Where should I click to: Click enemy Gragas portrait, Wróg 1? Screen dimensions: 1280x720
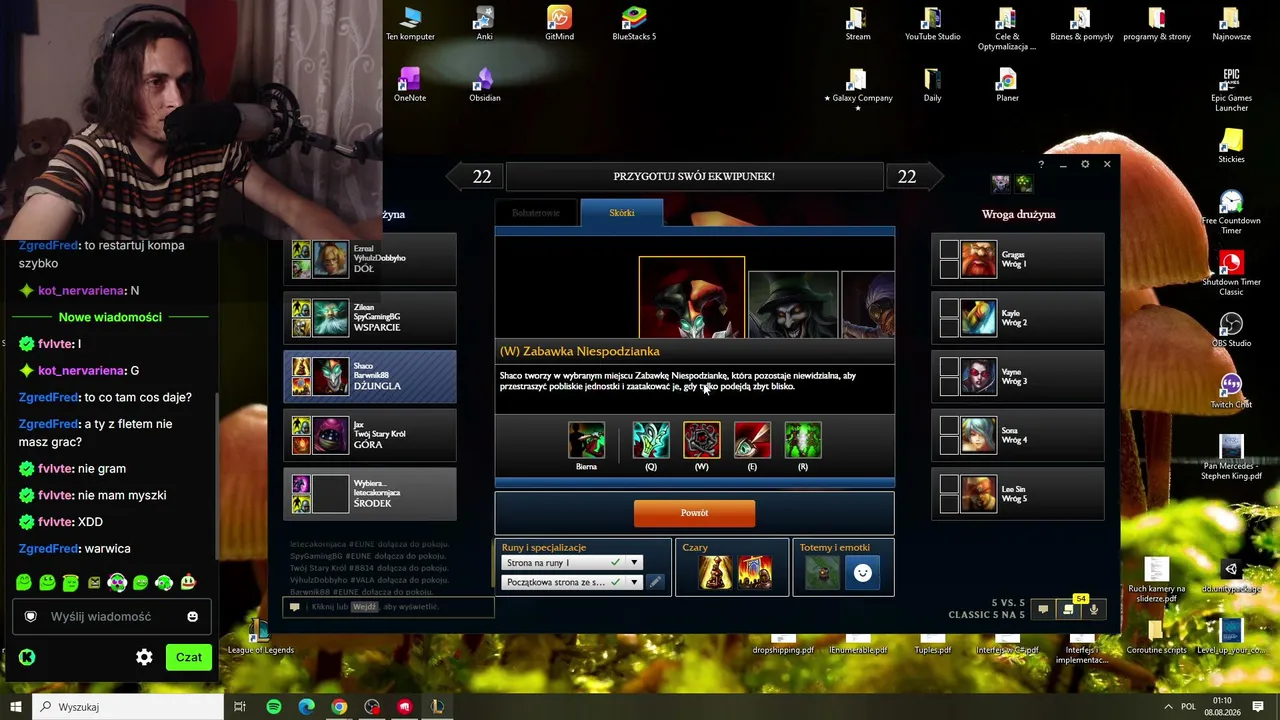pos(979,260)
